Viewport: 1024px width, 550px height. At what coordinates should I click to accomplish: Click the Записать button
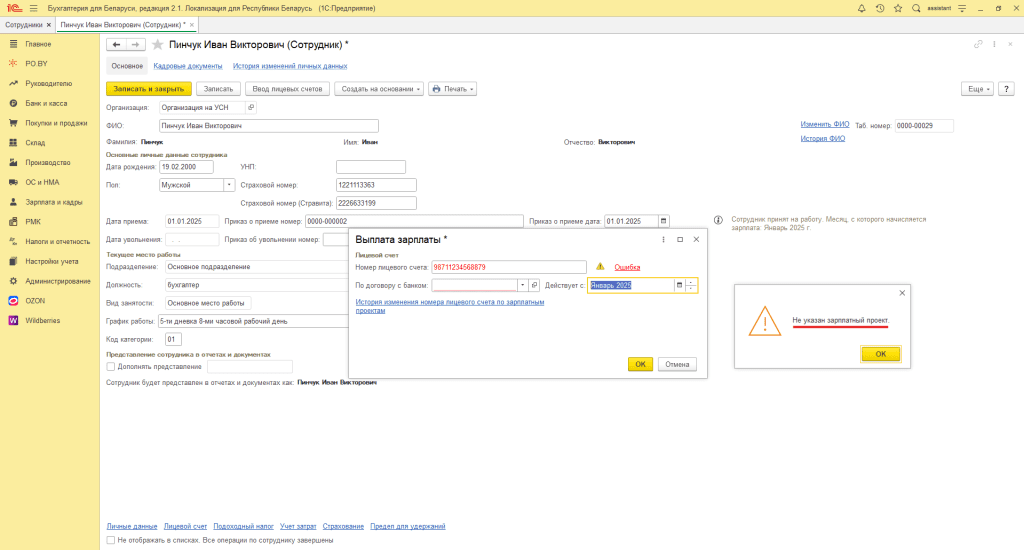[x=218, y=89]
